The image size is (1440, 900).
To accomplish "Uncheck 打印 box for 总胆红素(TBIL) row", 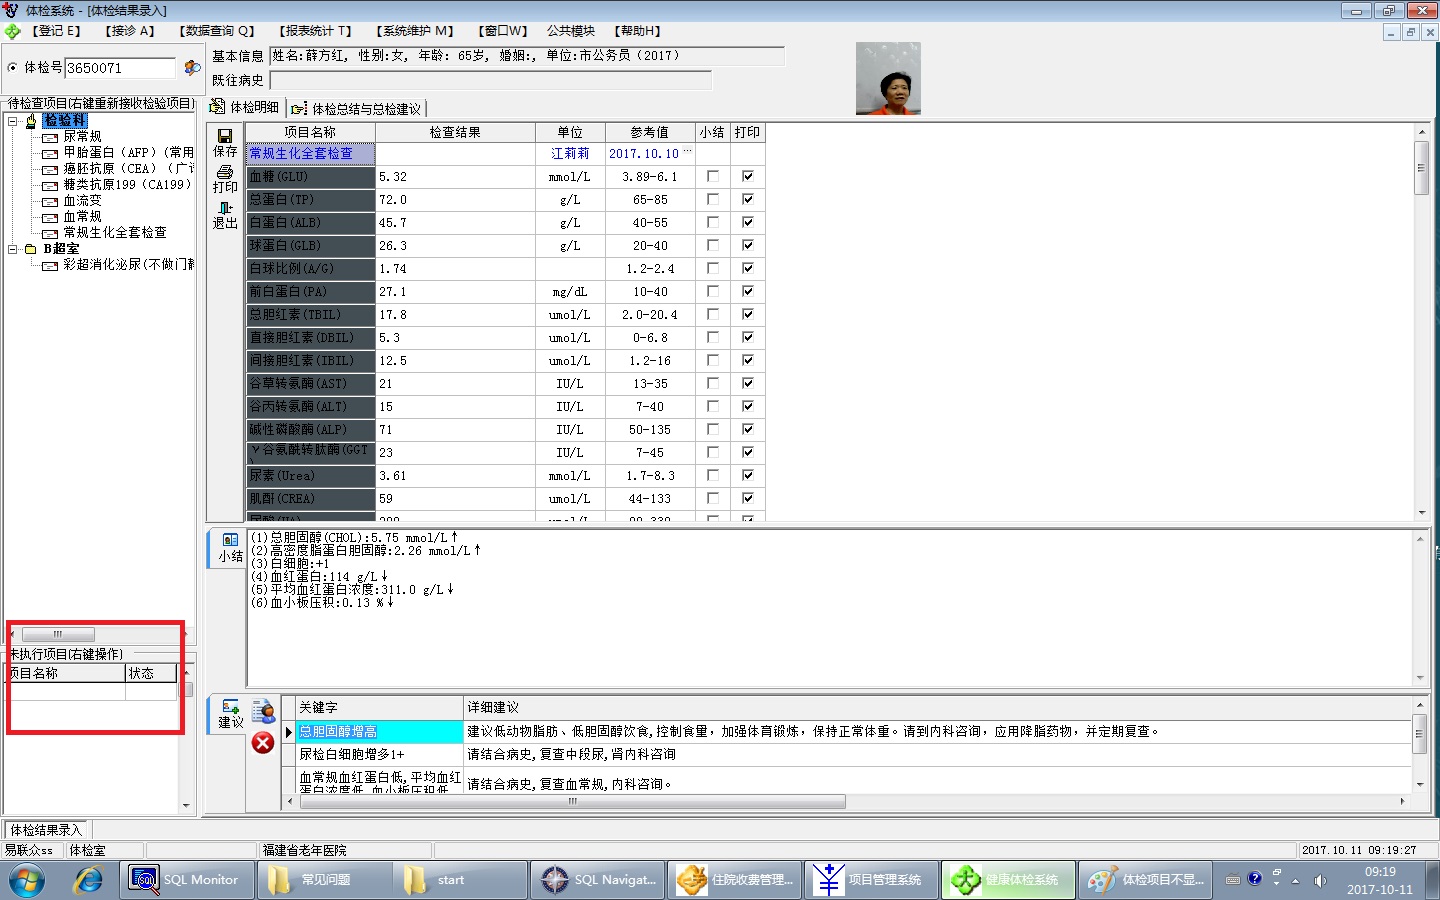I will click(747, 314).
